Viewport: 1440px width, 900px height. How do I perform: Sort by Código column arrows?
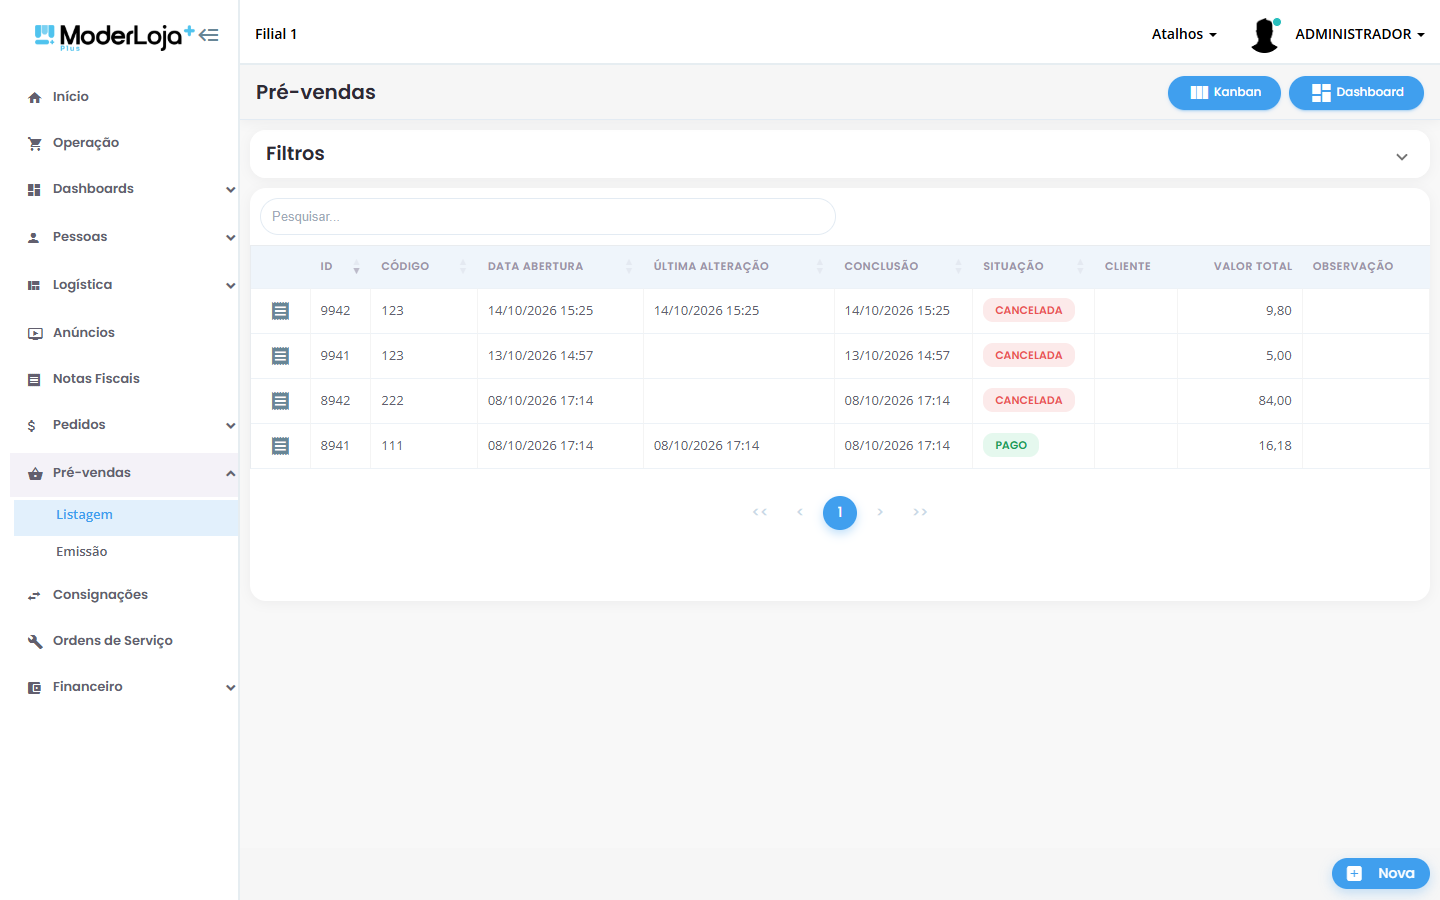[x=463, y=267]
